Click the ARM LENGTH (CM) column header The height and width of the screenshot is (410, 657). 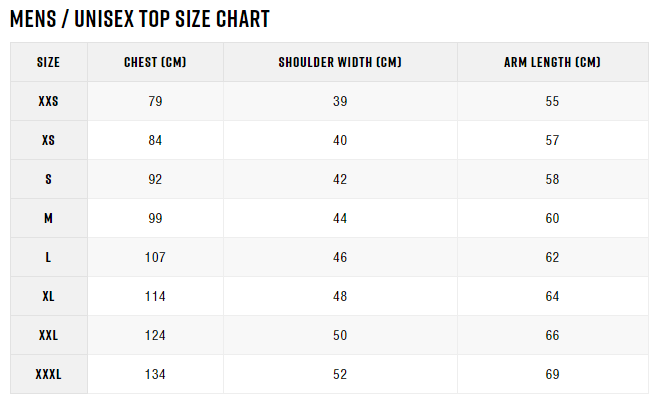tap(552, 62)
